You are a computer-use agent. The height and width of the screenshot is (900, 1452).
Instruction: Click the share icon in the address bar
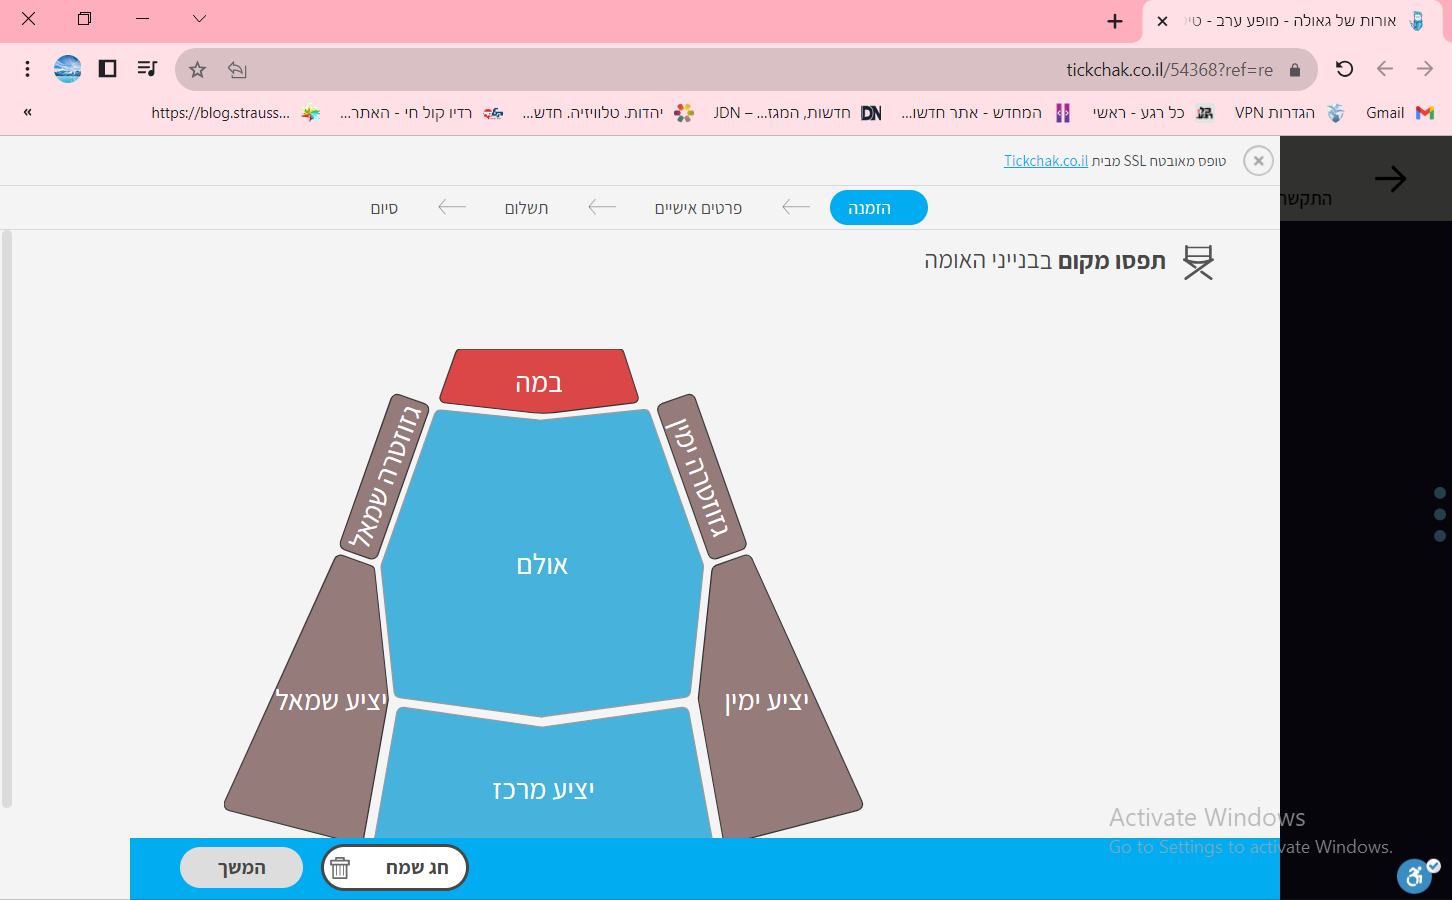point(237,69)
